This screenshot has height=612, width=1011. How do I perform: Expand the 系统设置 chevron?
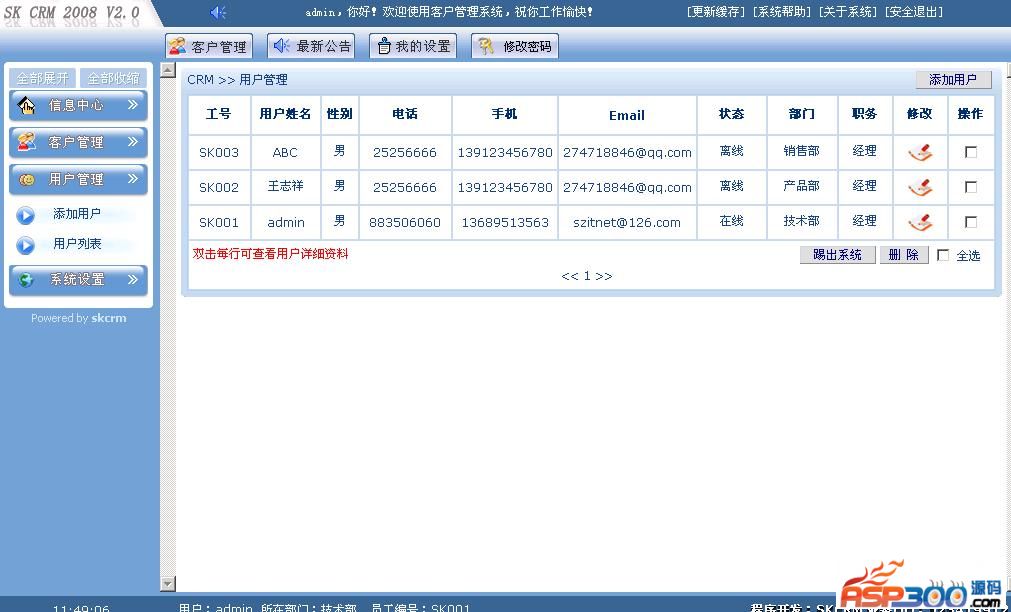(x=133, y=279)
